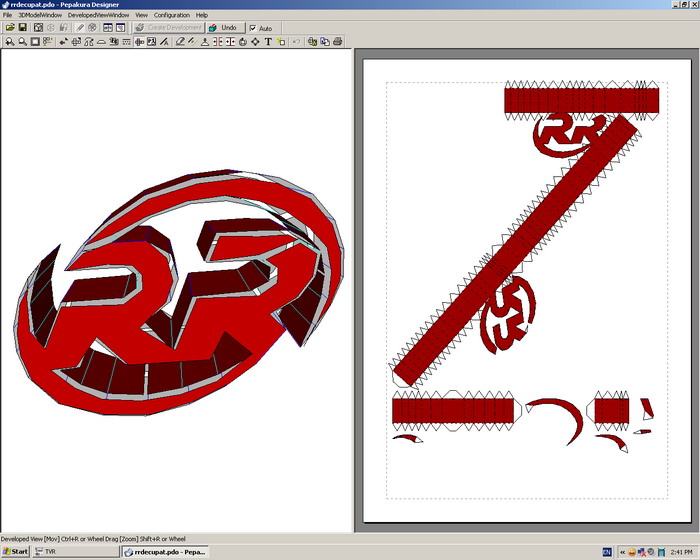Select the zoom magnifier with arrow tool
This screenshot has width=700, height=560.
(x=9, y=42)
